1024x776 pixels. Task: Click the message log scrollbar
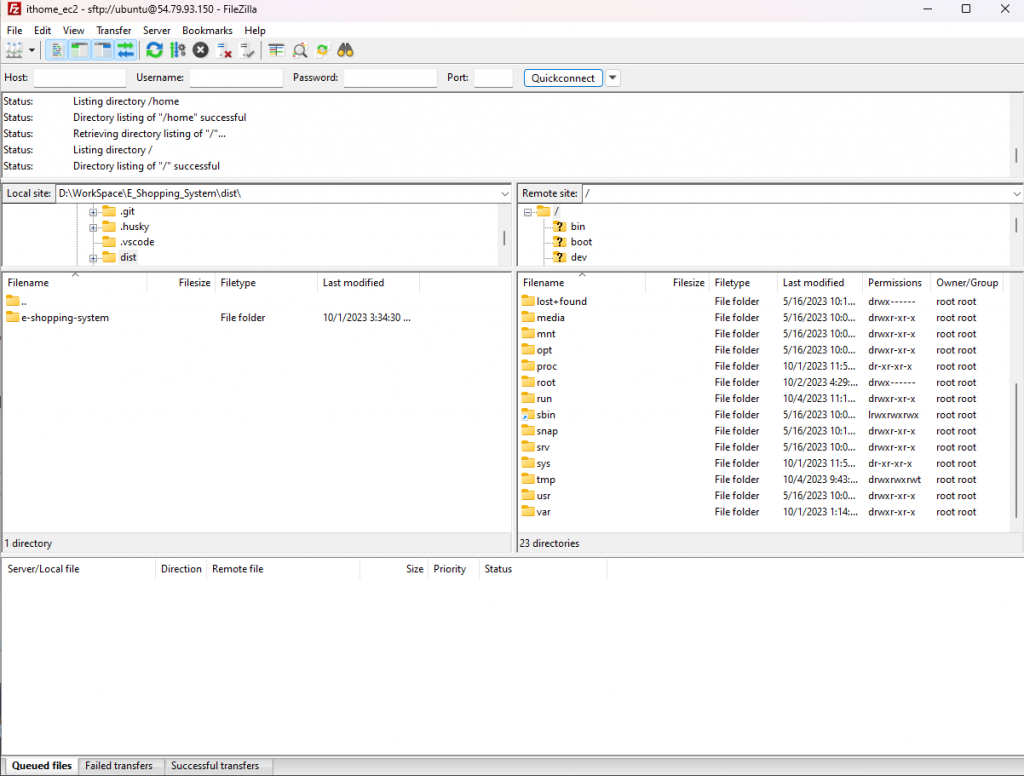(1016, 155)
